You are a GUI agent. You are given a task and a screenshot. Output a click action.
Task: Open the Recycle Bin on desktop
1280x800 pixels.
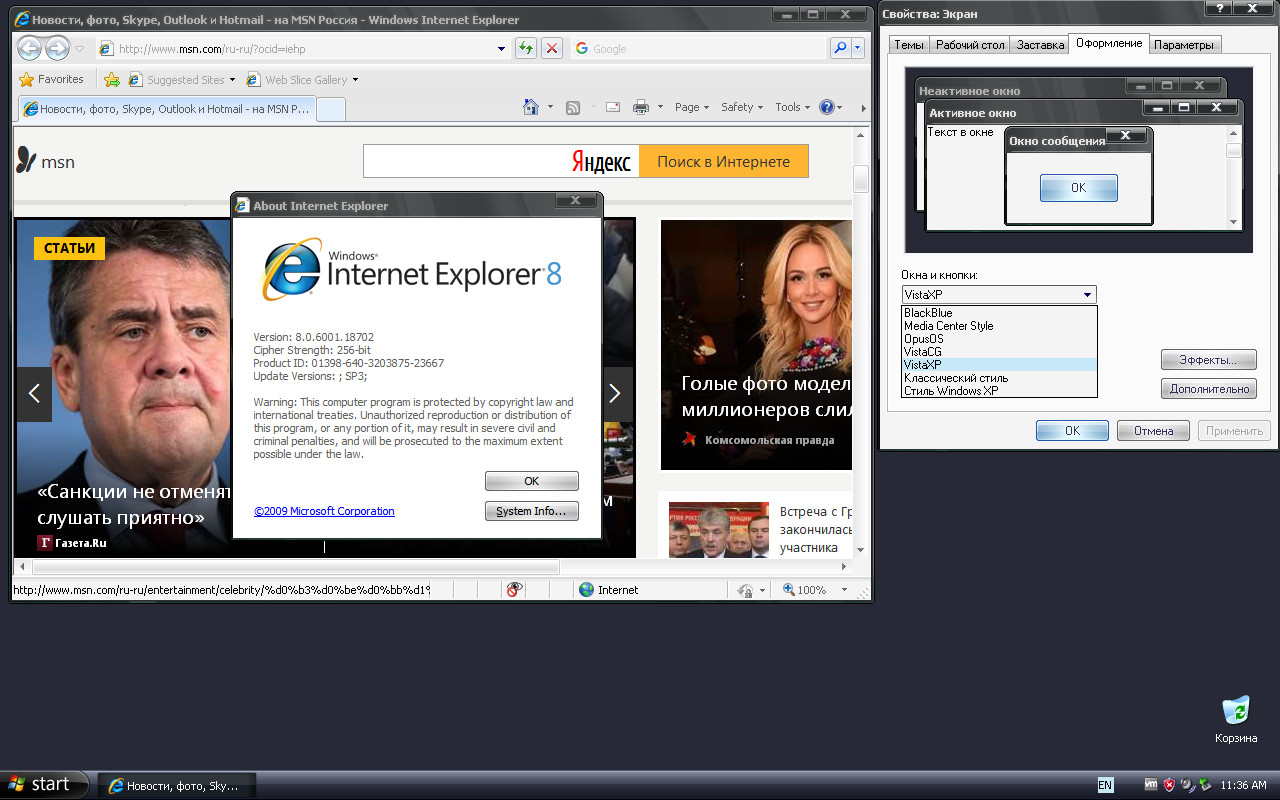[x=1236, y=711]
